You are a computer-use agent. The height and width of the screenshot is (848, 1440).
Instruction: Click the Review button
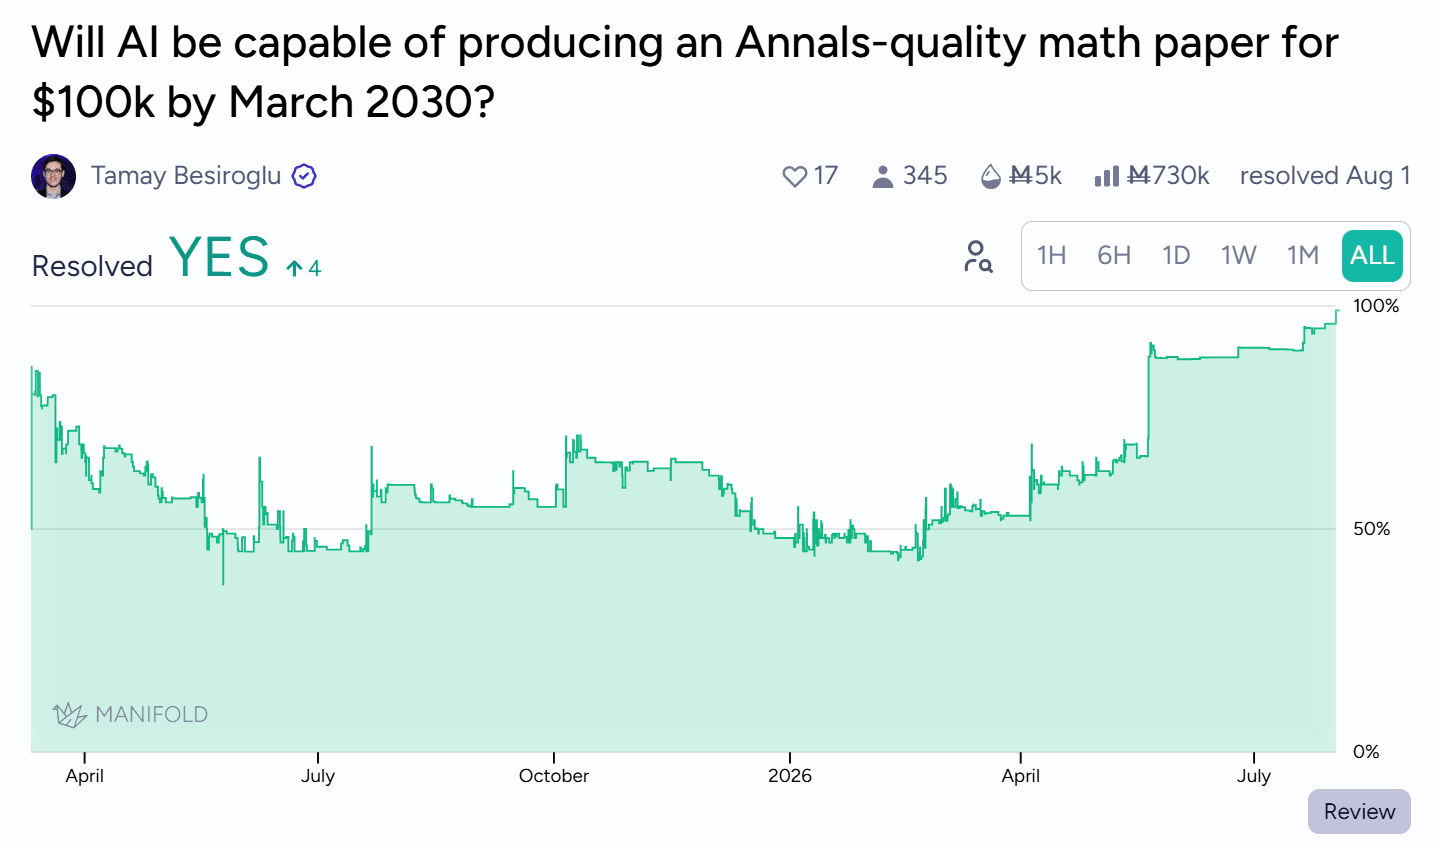tap(1359, 811)
